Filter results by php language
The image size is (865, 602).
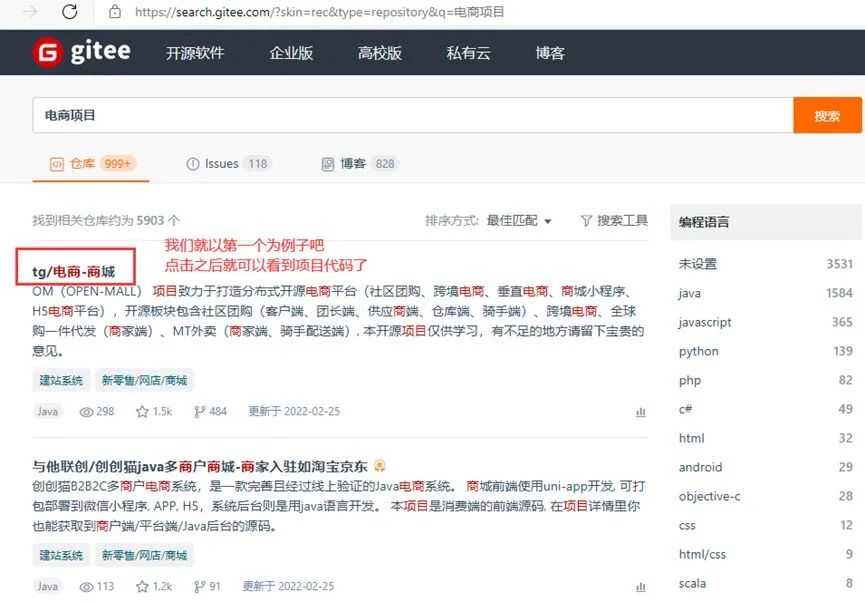(766, 380)
